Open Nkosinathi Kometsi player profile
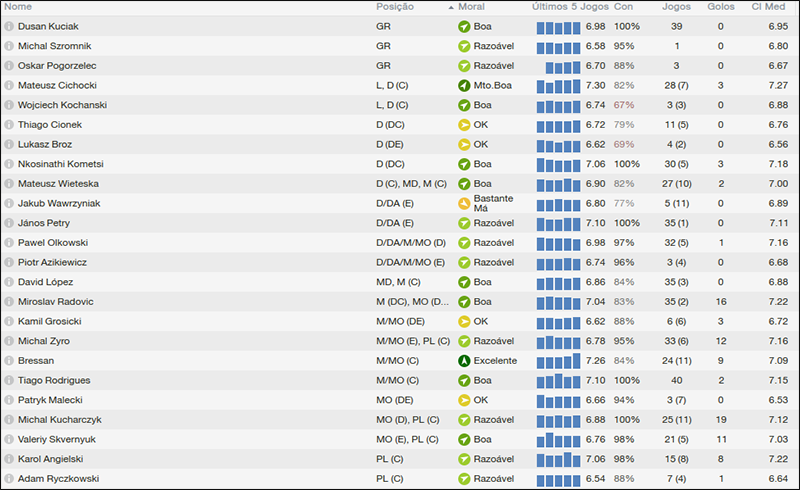This screenshot has width=800, height=490. [61, 164]
